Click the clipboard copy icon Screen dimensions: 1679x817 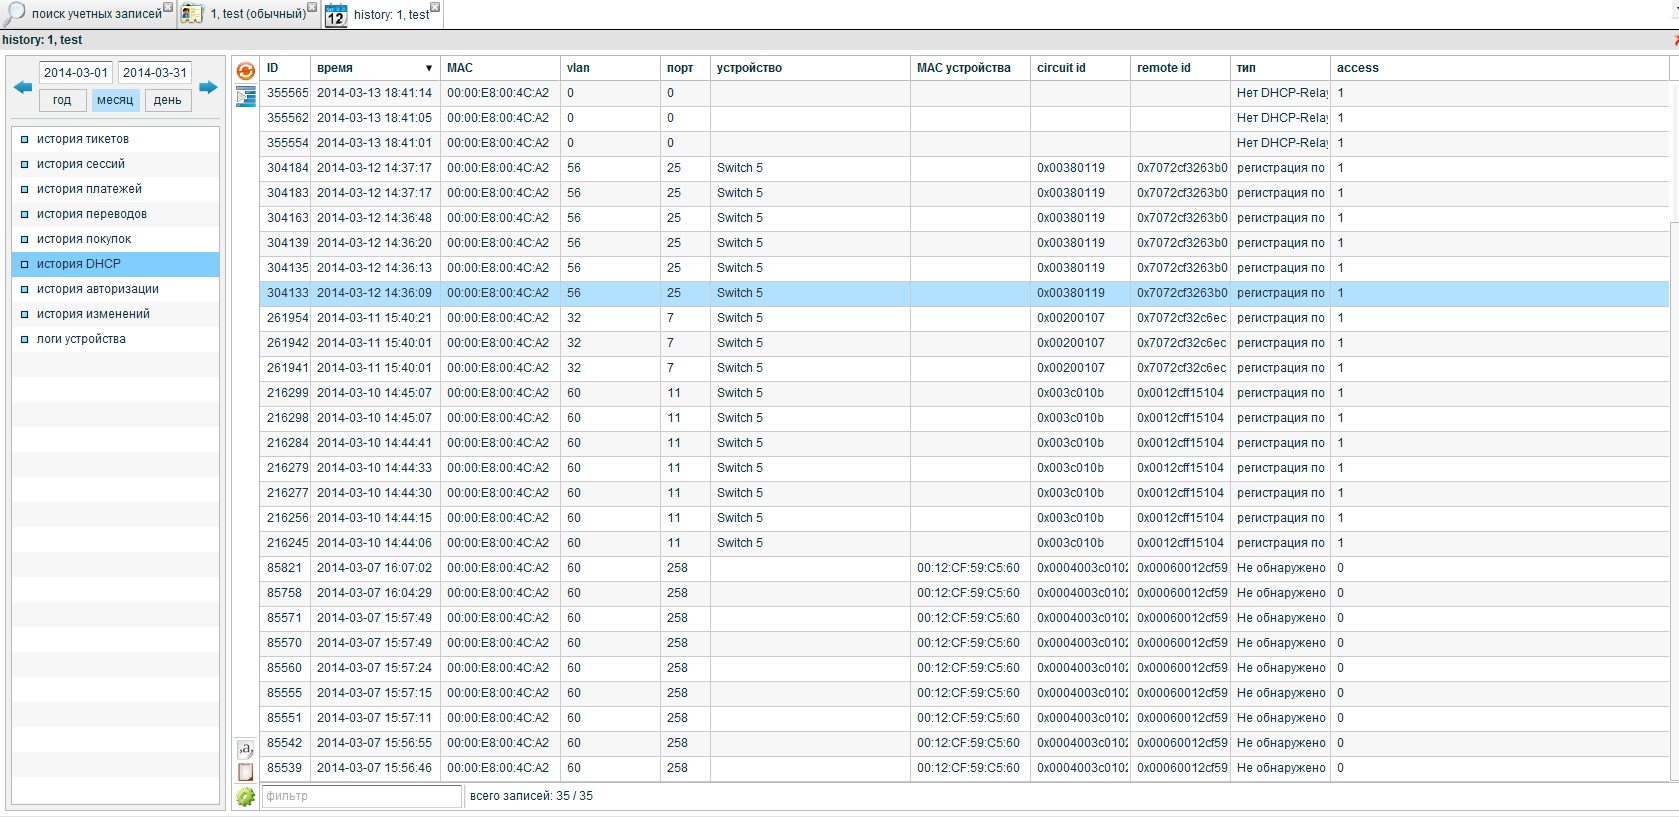click(x=245, y=772)
